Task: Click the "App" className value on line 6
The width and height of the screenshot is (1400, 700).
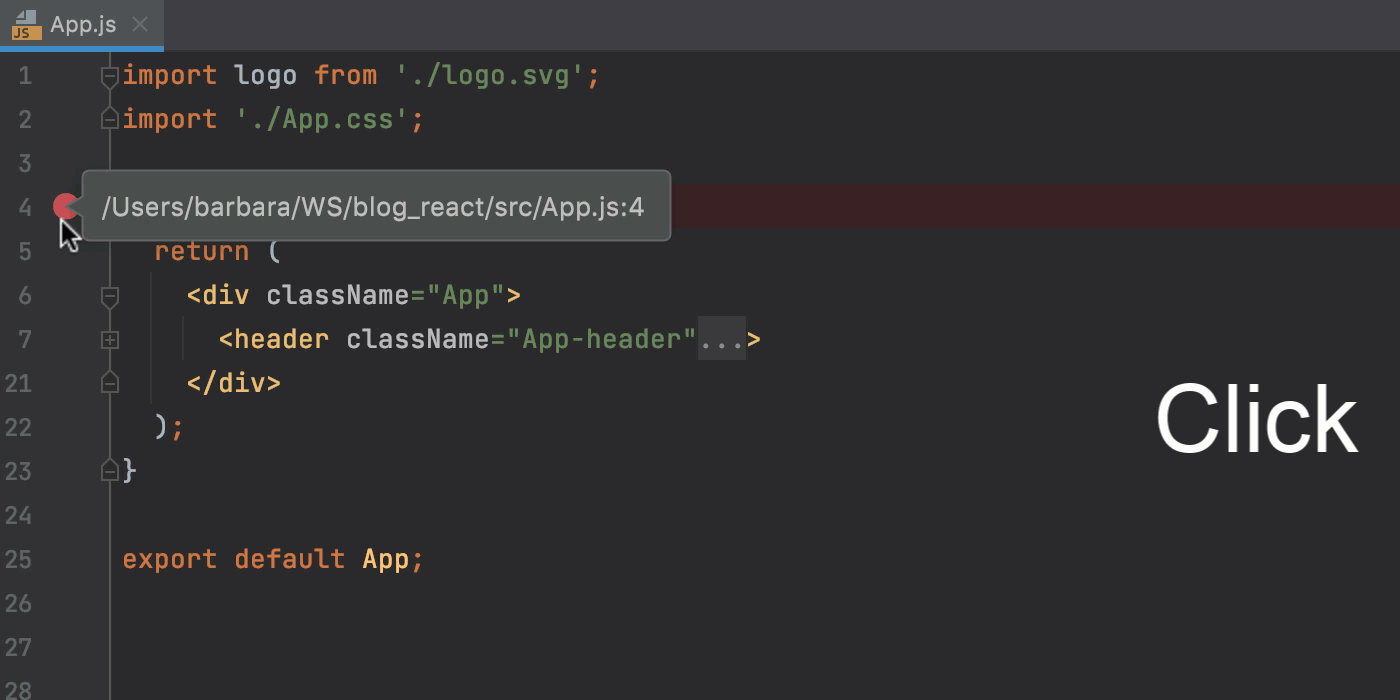Action: tap(466, 295)
